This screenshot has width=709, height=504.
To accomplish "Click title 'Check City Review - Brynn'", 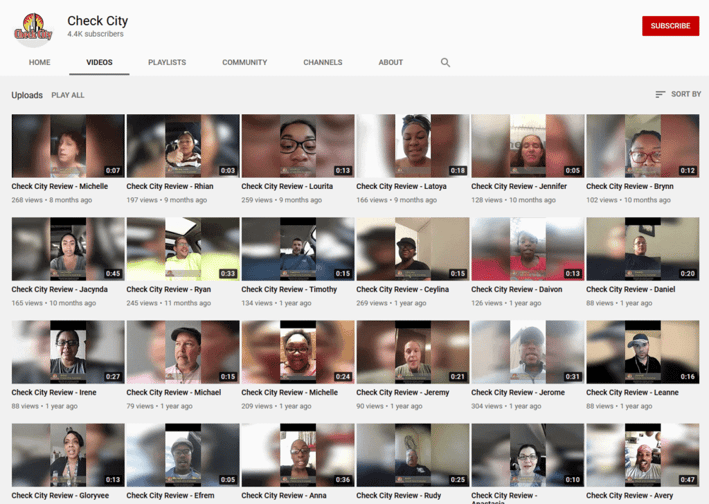I will (629, 186).
